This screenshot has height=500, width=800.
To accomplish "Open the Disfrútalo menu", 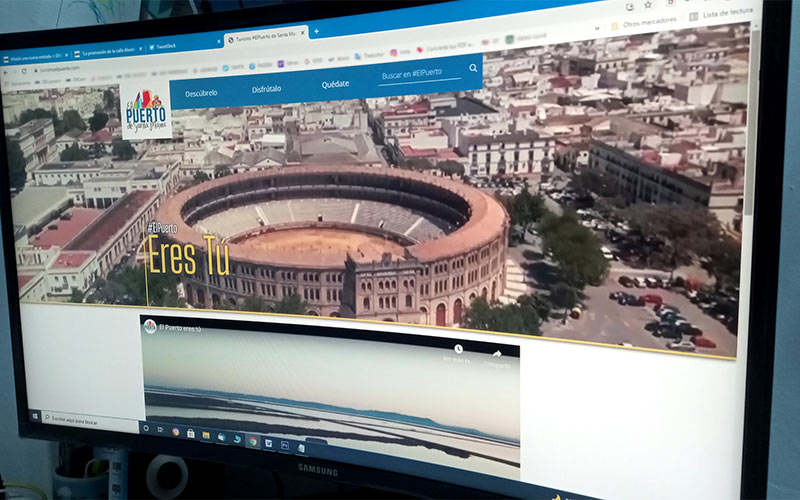I will pos(266,89).
